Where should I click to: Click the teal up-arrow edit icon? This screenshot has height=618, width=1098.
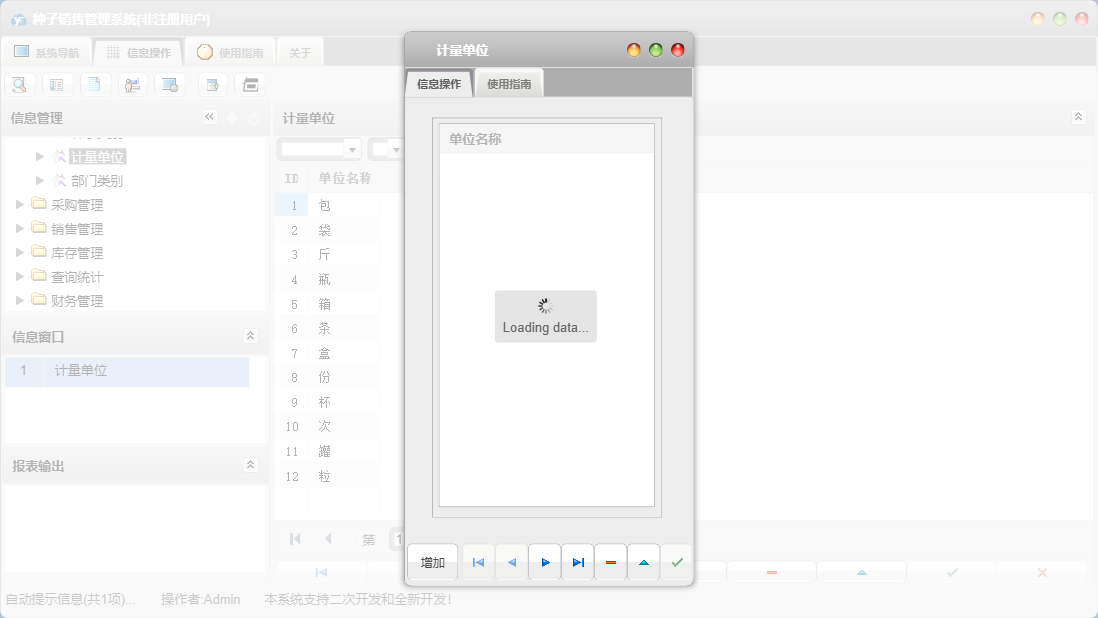coord(644,563)
